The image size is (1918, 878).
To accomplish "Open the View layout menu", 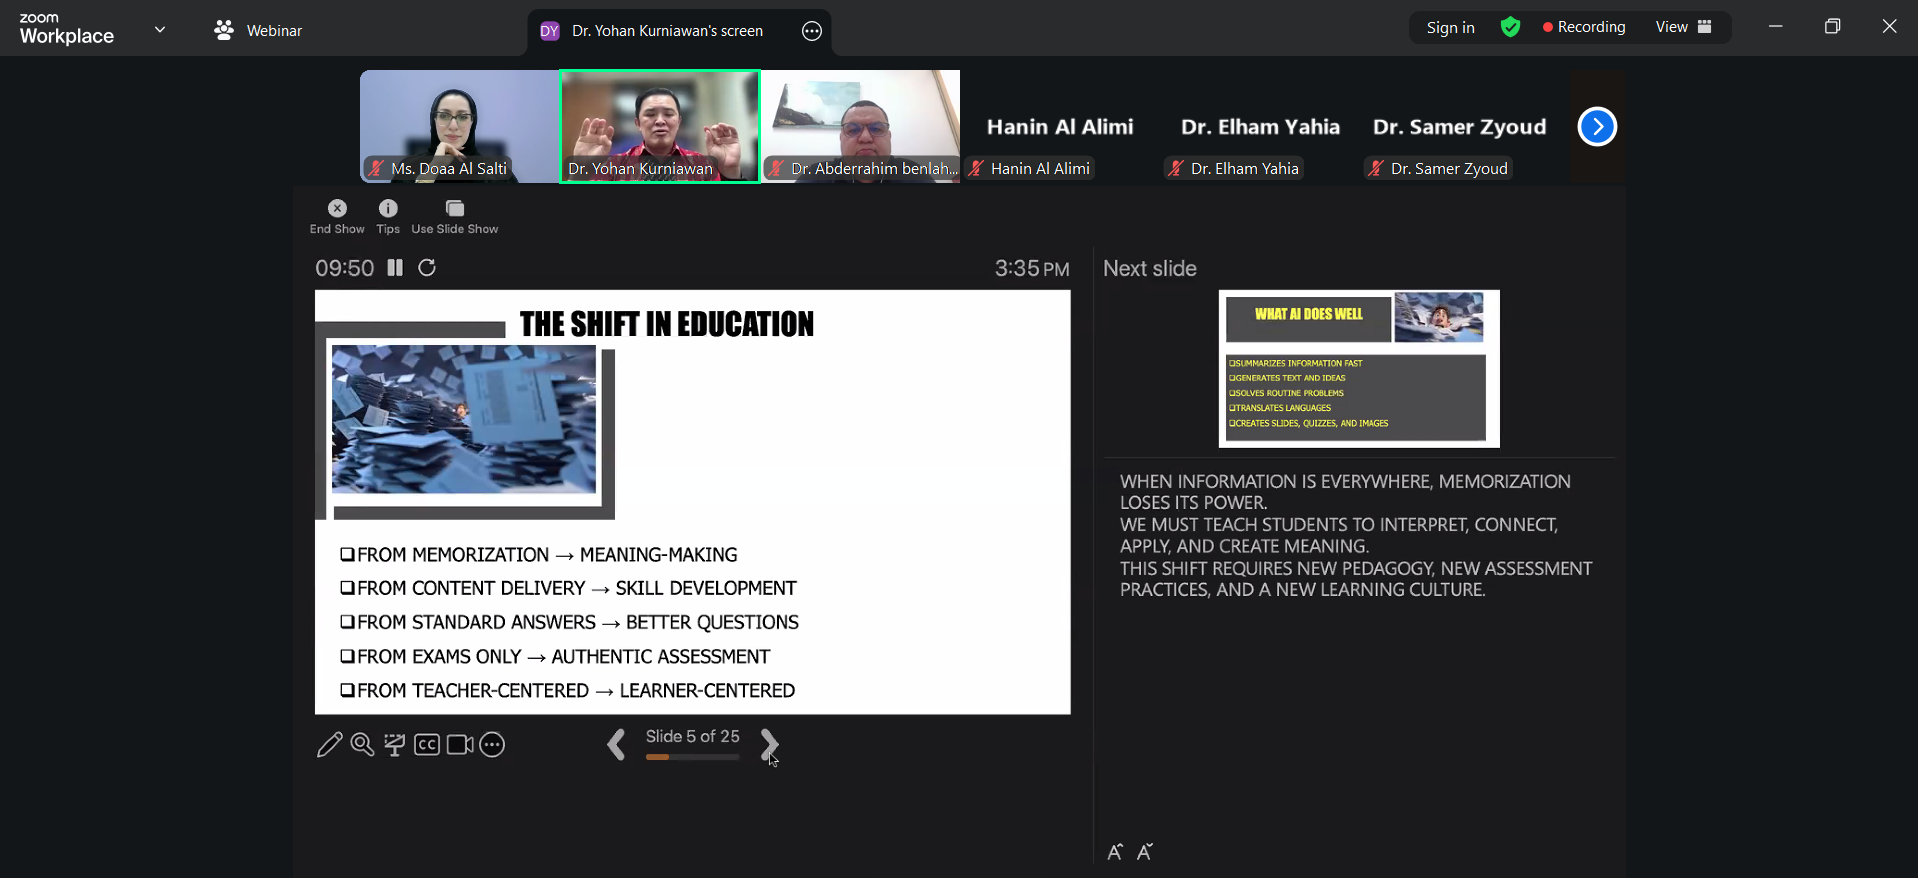I will click(x=1684, y=27).
